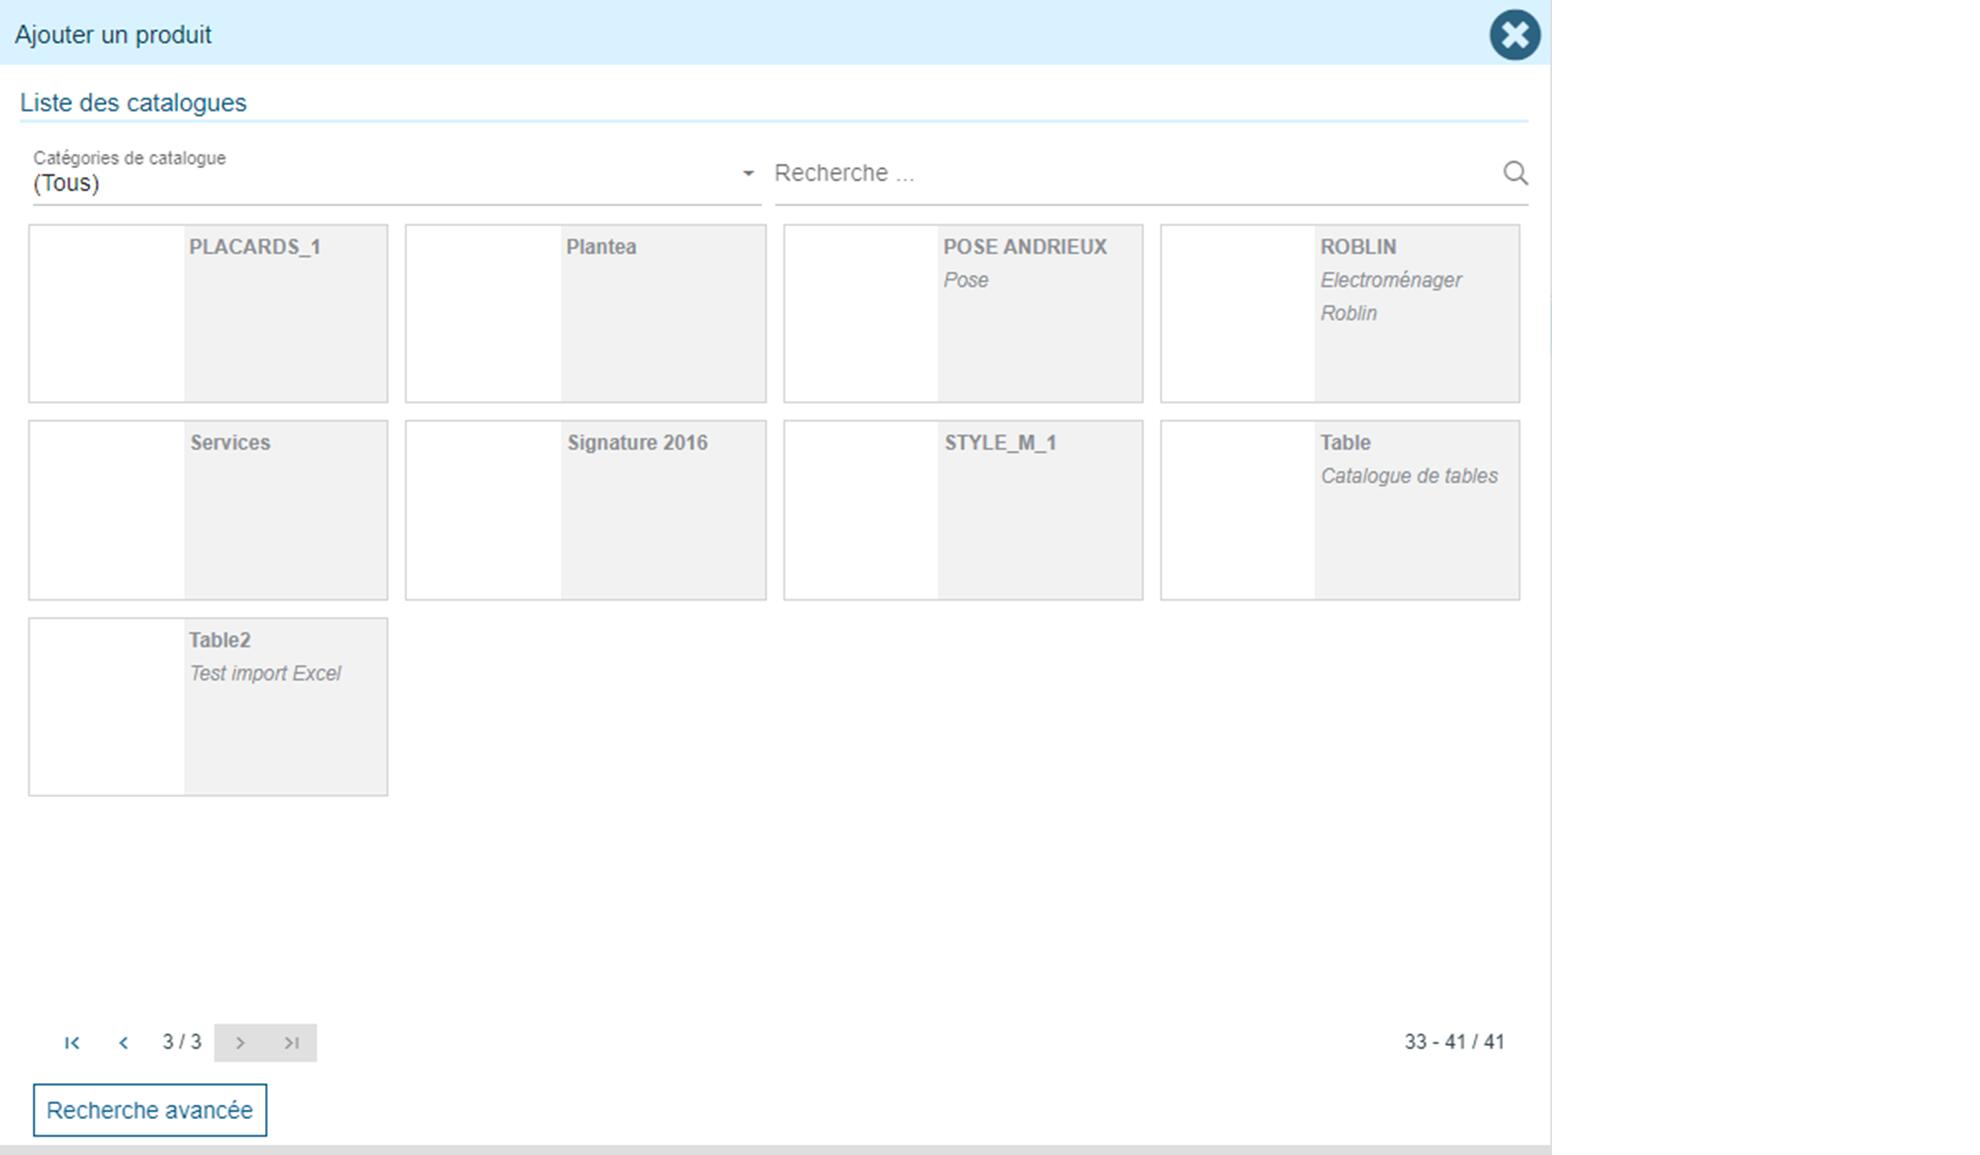This screenshot has height=1155, width=1980.
Task: Select the Plantea catalogue
Action: (x=585, y=314)
